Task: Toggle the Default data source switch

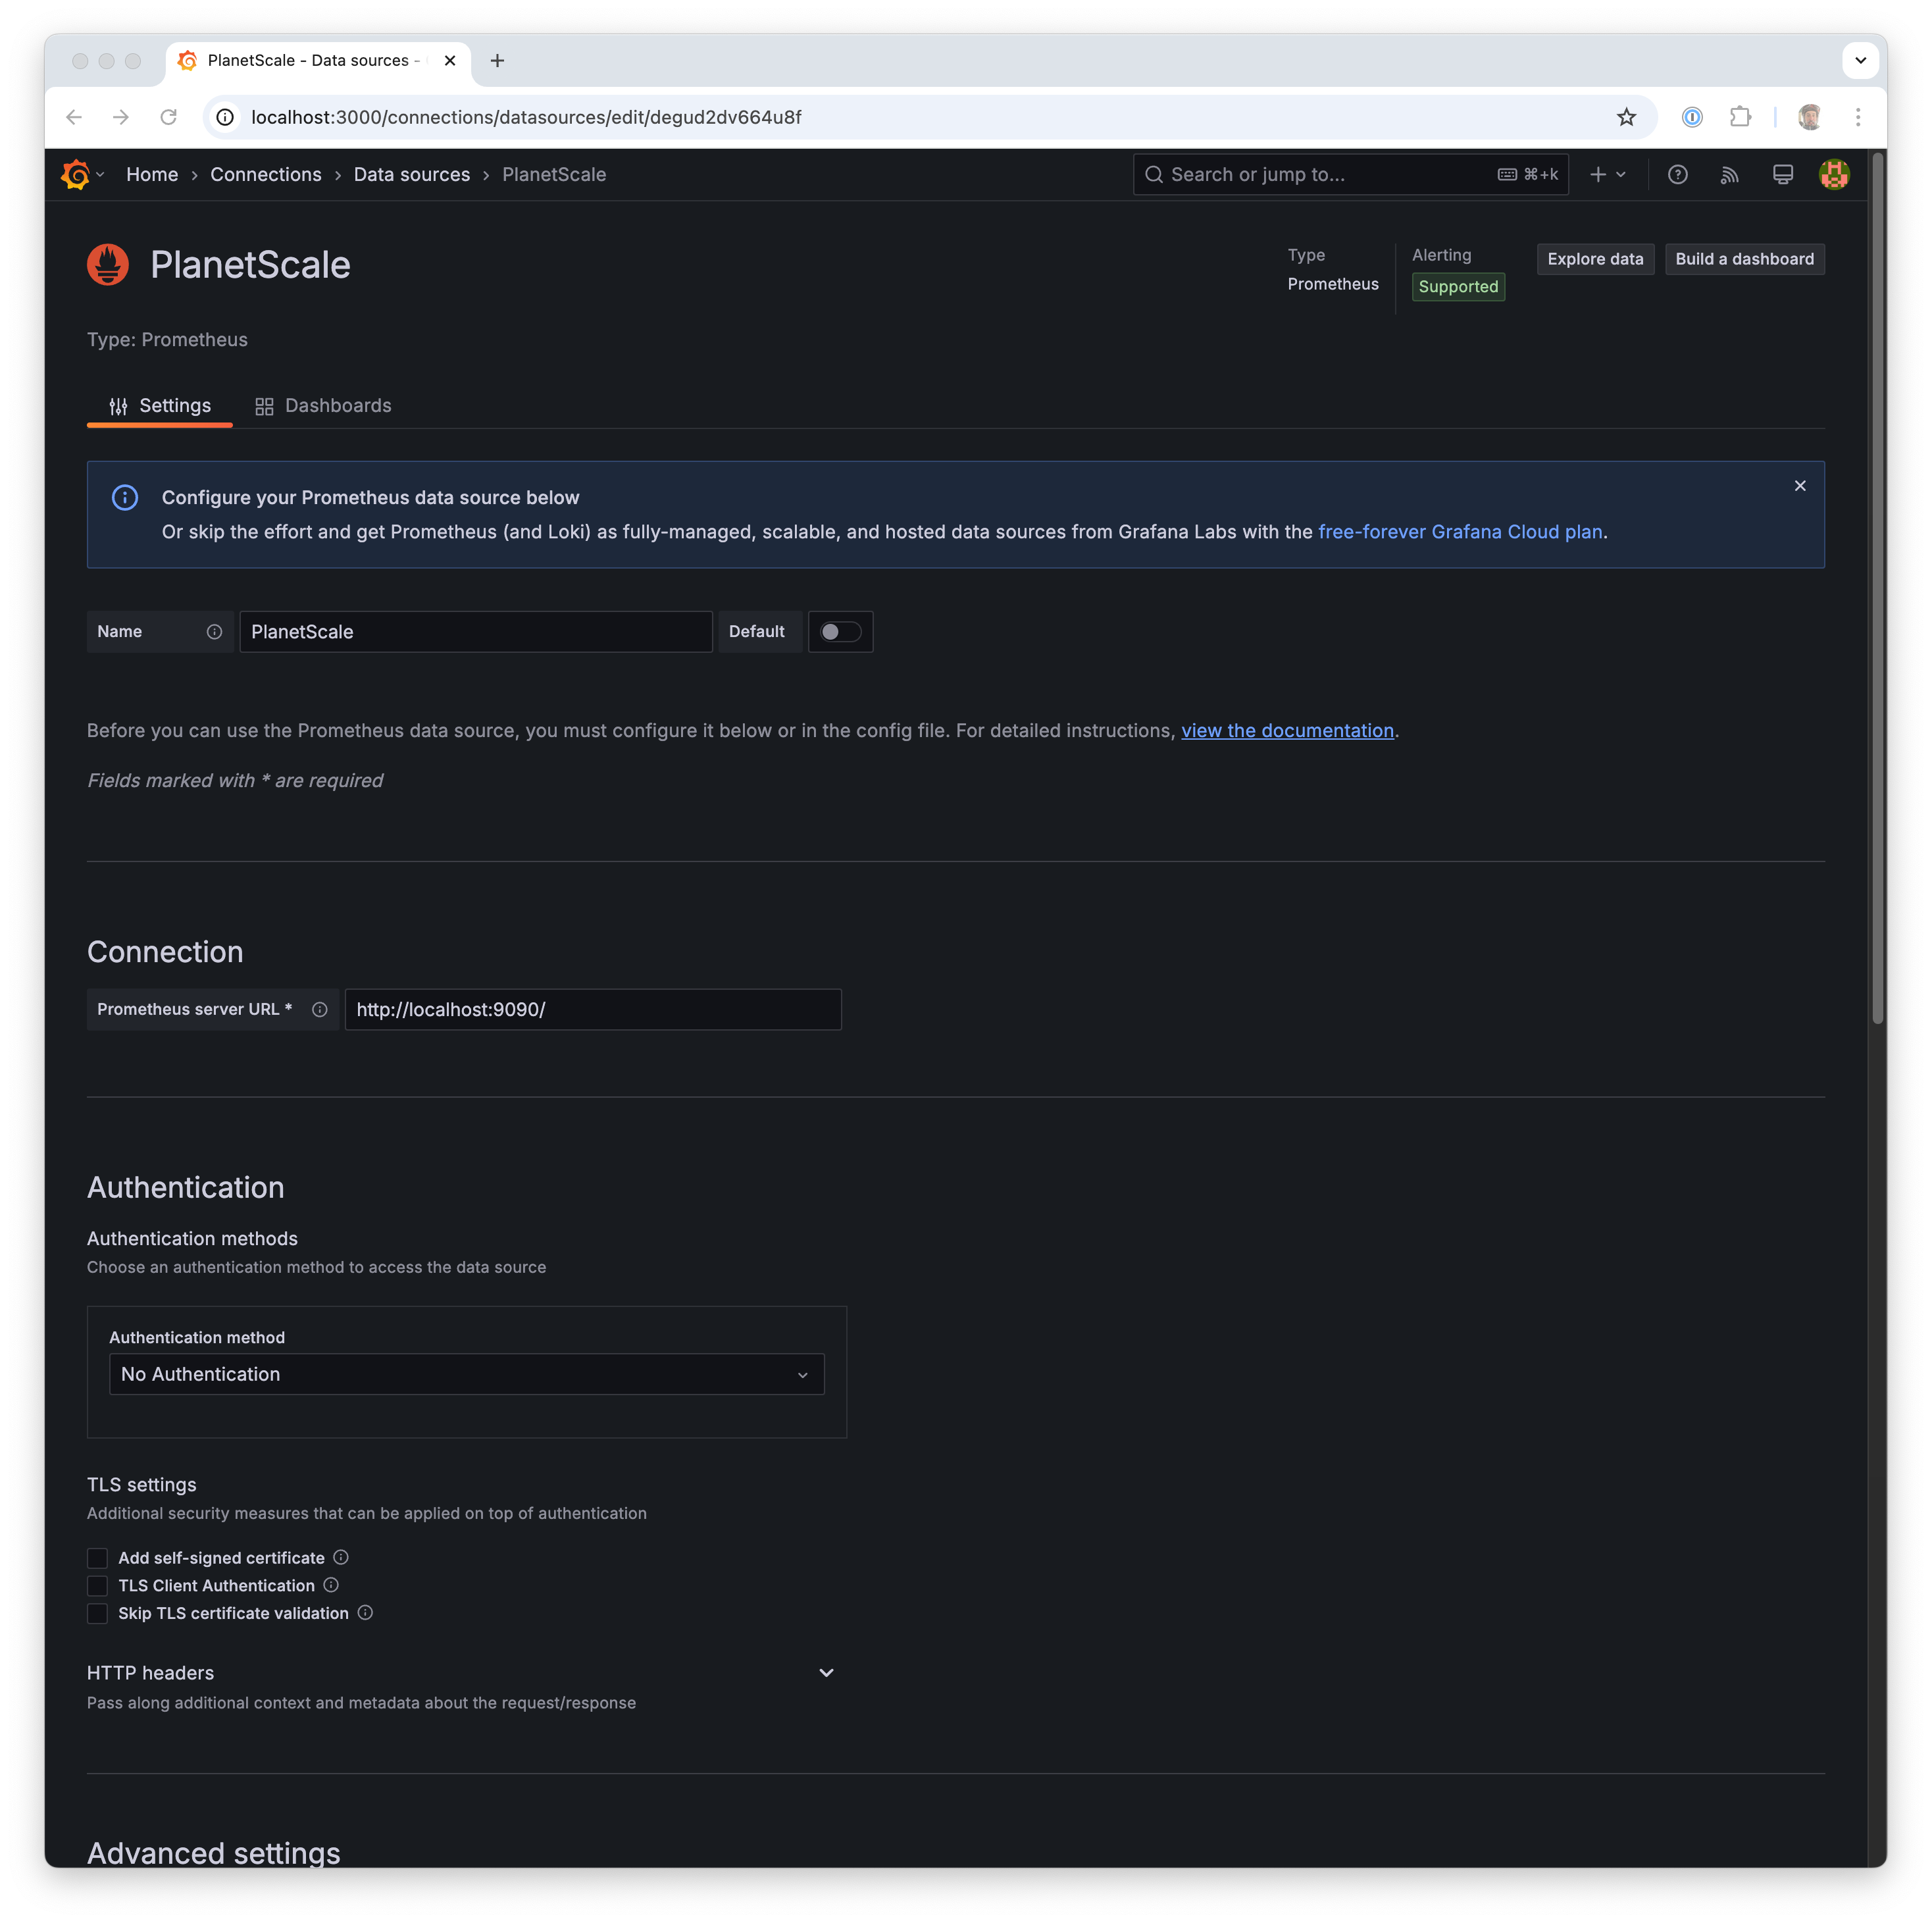Action: [840, 631]
